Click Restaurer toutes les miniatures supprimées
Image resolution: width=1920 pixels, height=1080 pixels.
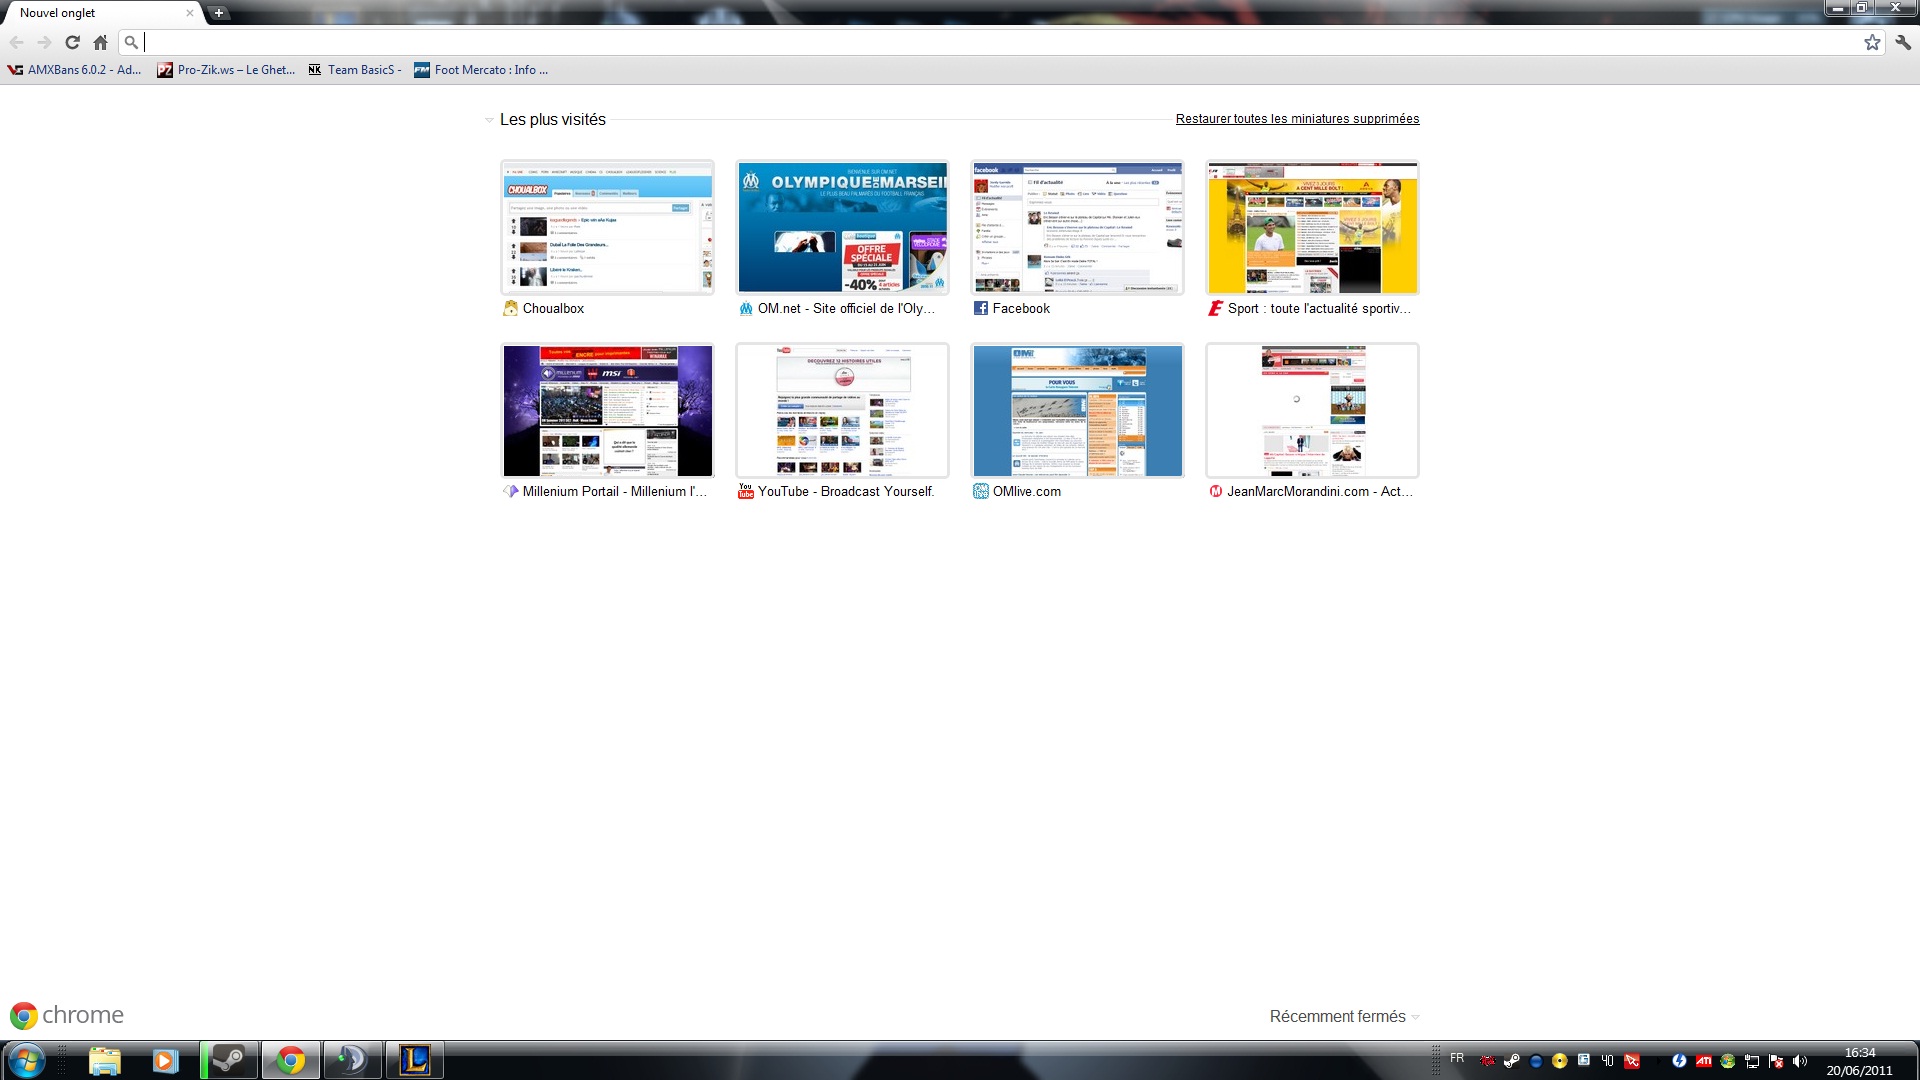1297,119
